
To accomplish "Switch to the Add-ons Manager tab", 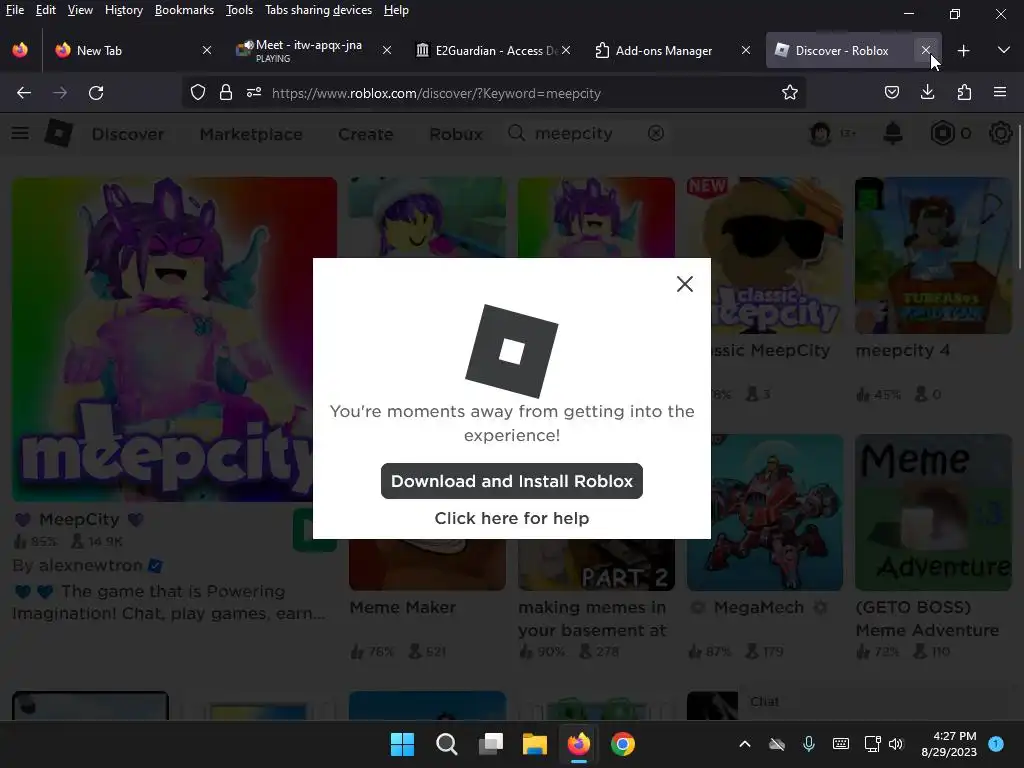I will click(671, 50).
